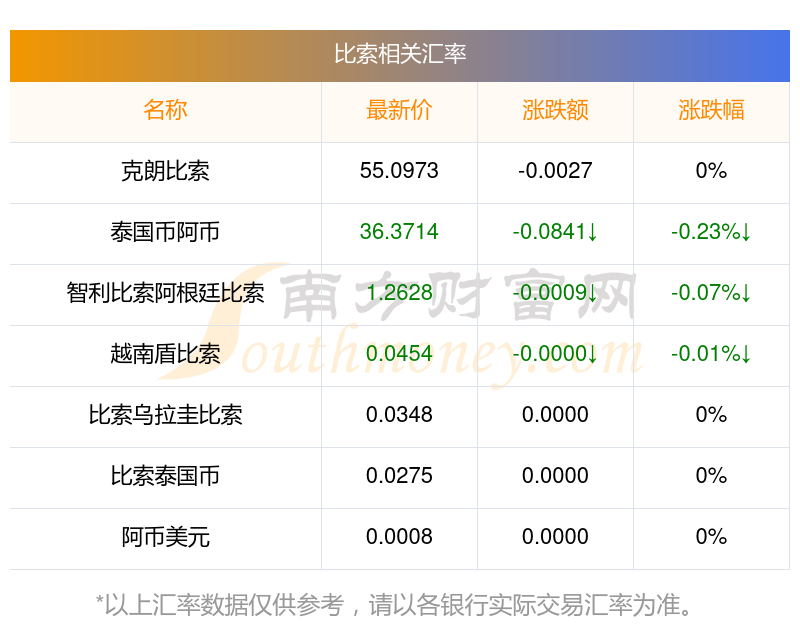Click the 0% cell in 克朗比索 row
Image resolution: width=800 pixels, height=637 pixels.
(711, 171)
